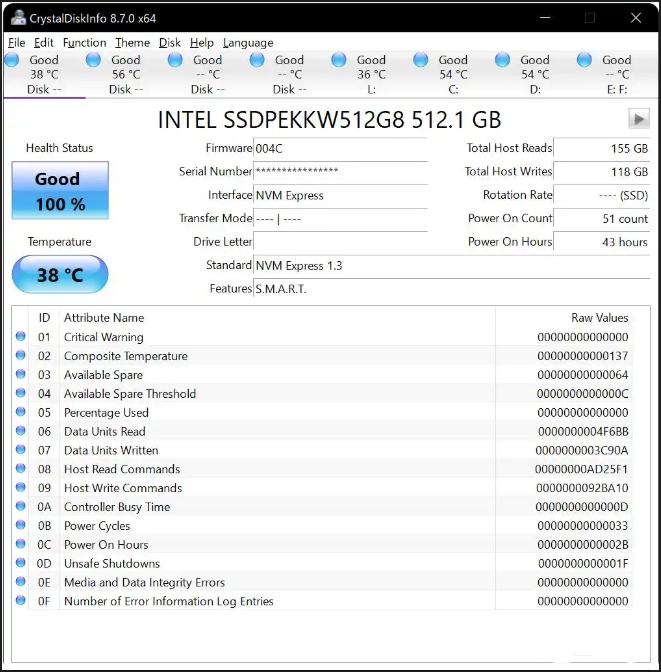Click Power On Hours value 43 hours
Image resolution: width=661 pixels, height=672 pixels.
(602, 242)
